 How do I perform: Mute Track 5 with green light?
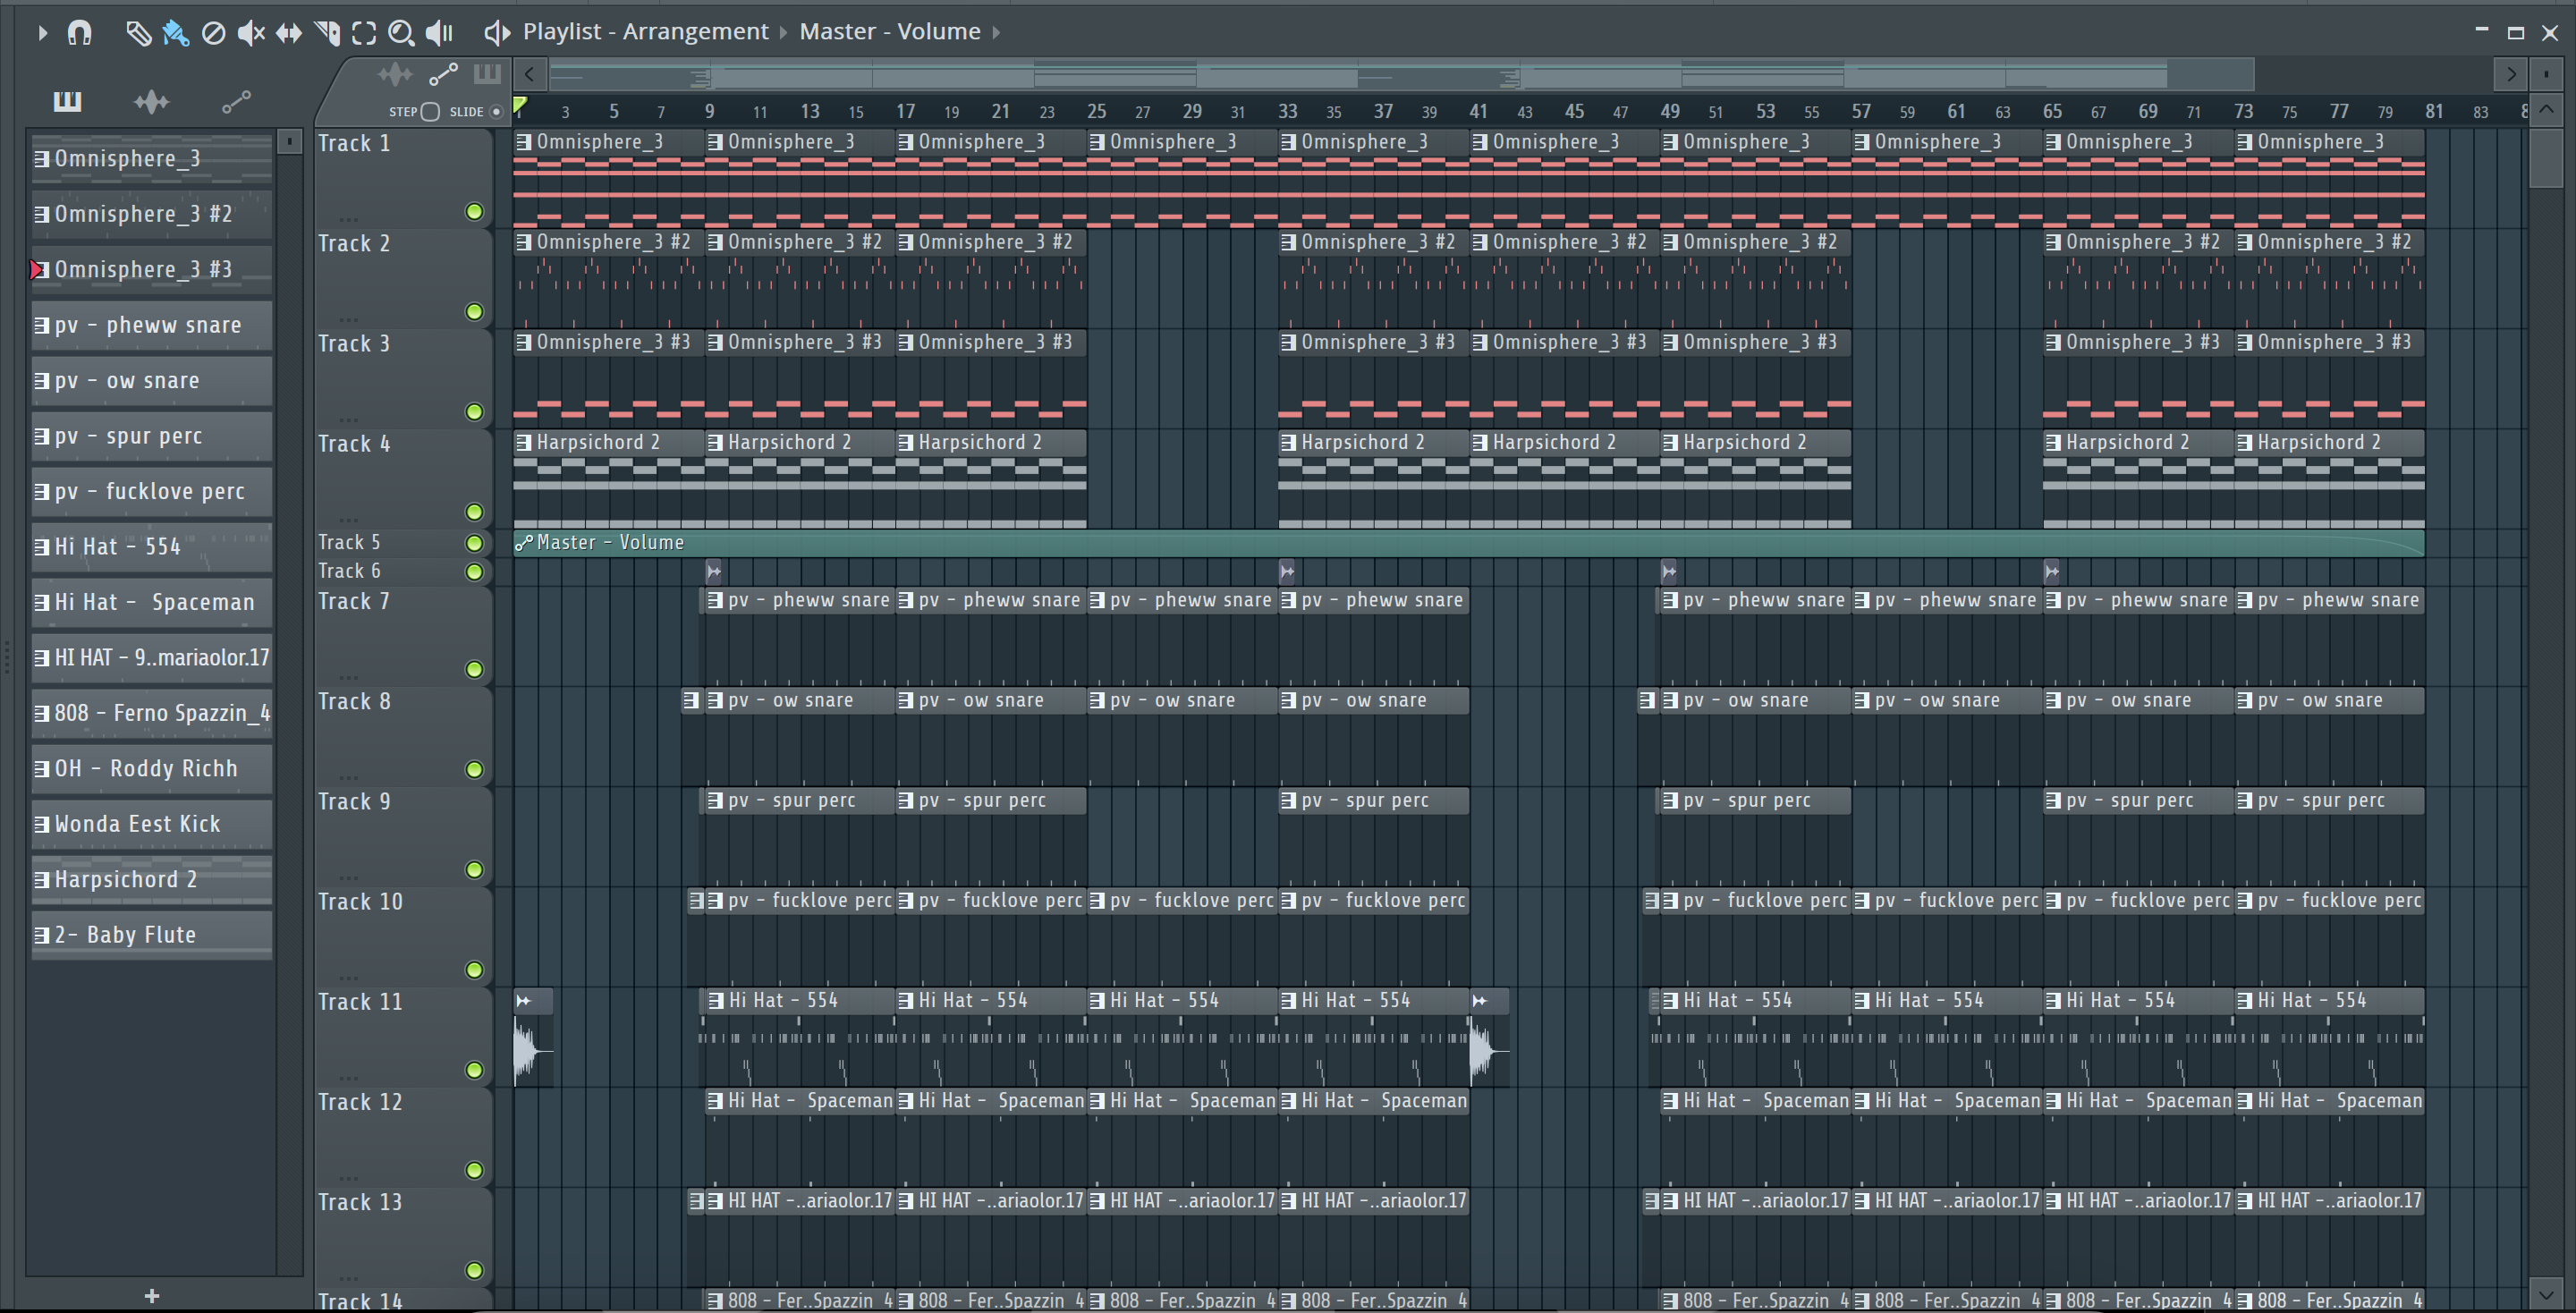point(474,543)
